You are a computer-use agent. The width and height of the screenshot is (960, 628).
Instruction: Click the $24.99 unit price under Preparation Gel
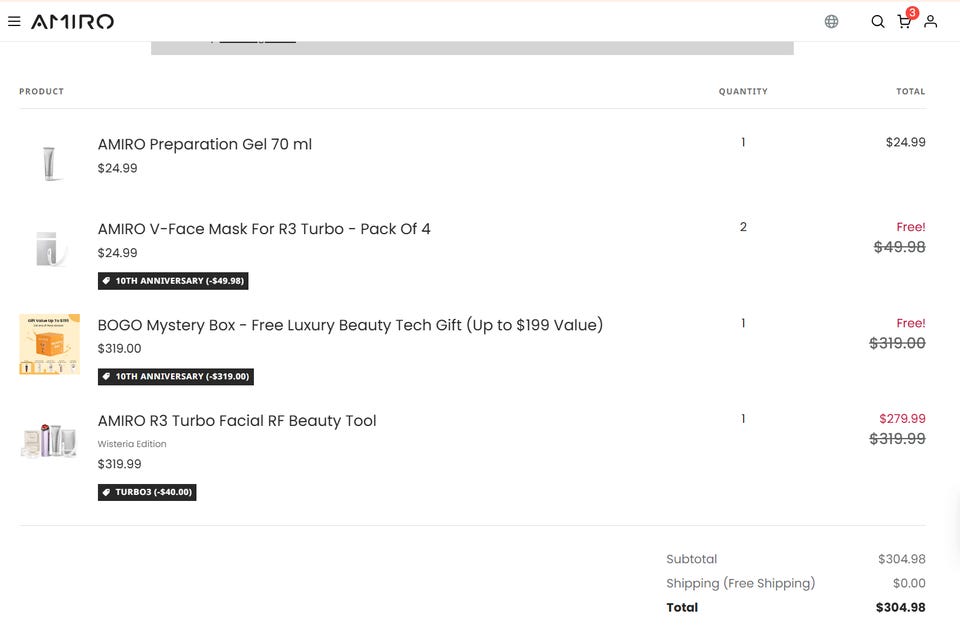(x=118, y=168)
